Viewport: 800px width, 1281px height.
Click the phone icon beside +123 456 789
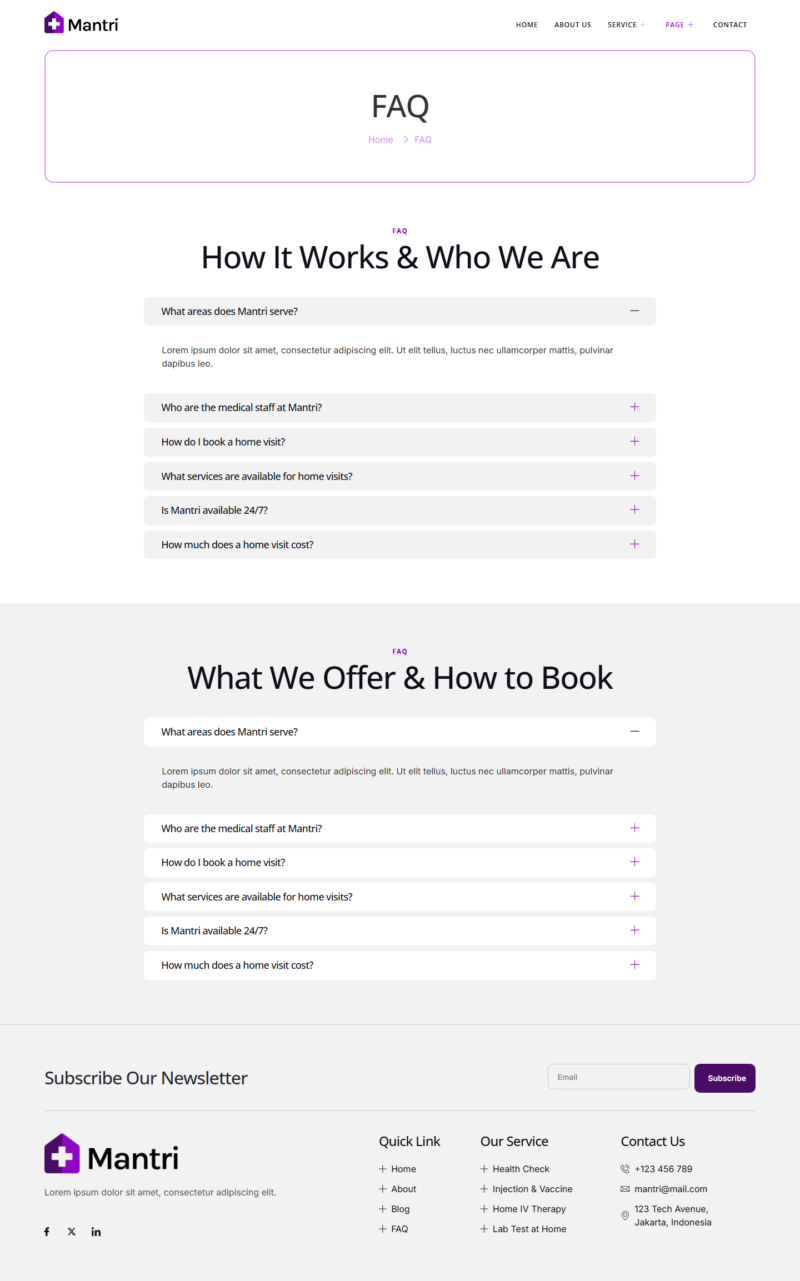(x=625, y=1169)
